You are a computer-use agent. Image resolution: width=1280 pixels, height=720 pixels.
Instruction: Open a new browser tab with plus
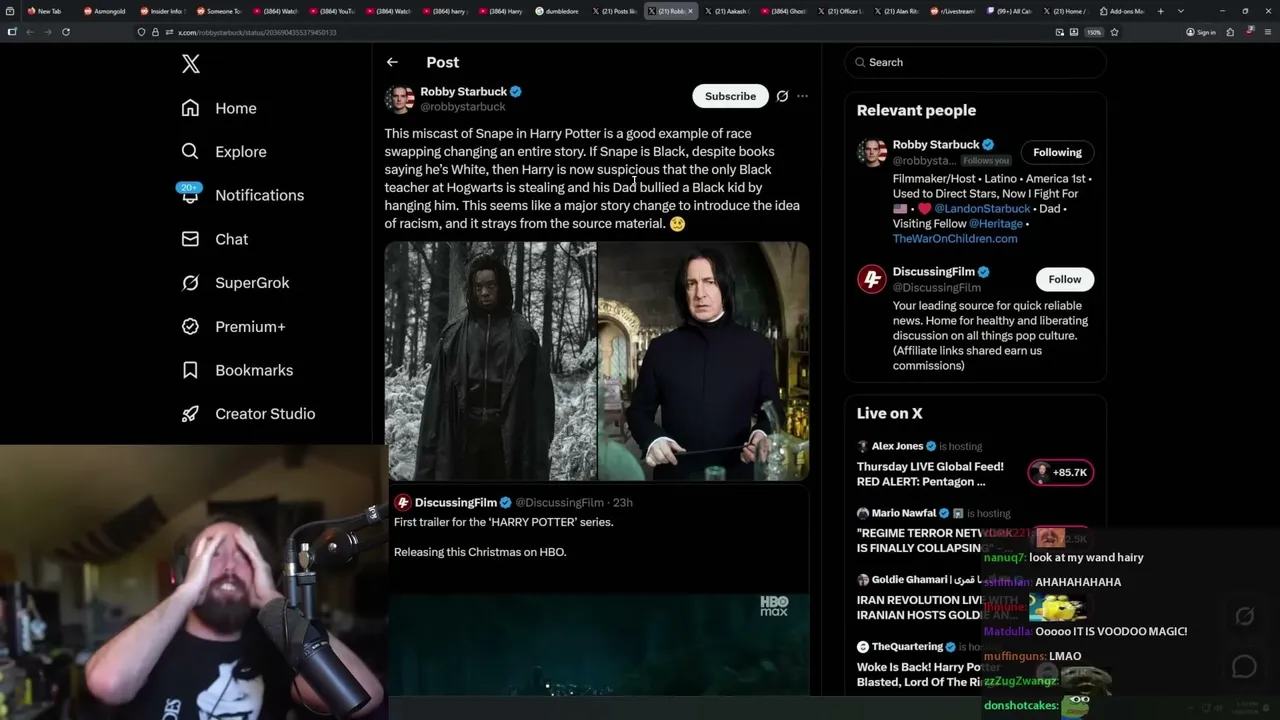[x=1160, y=11]
